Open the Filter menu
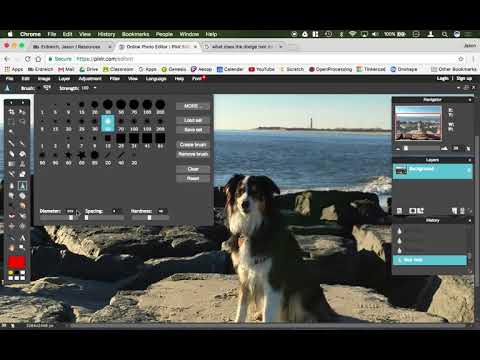The image size is (480, 360). [x=115, y=79]
